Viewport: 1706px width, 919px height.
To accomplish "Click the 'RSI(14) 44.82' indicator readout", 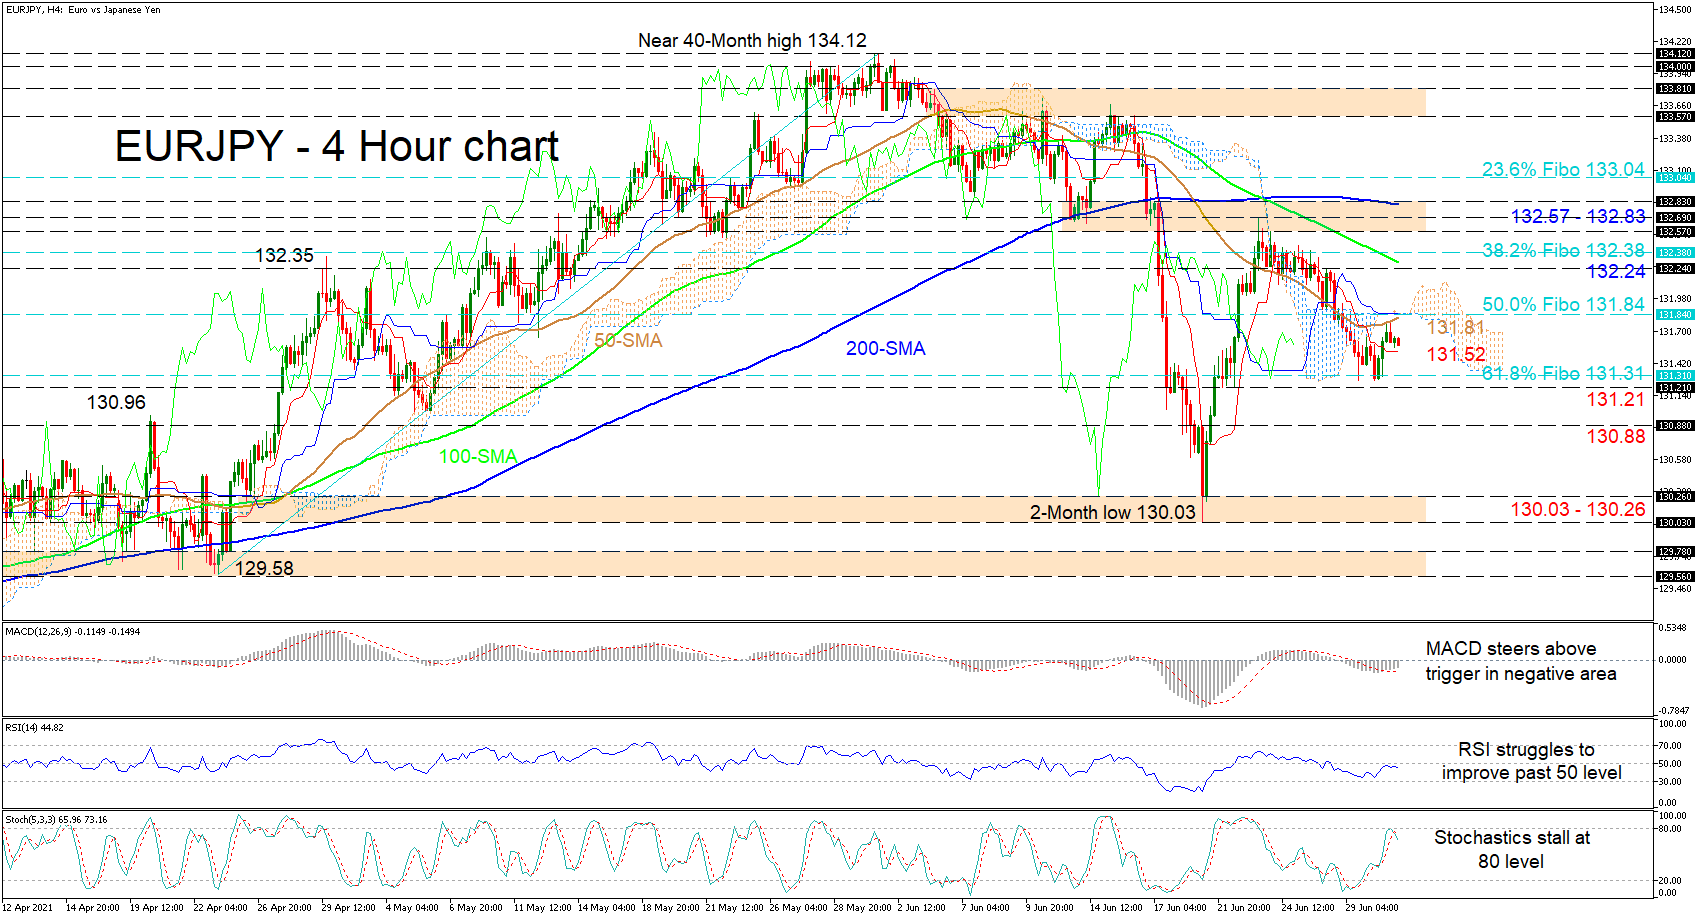I will pyautogui.click(x=35, y=728).
